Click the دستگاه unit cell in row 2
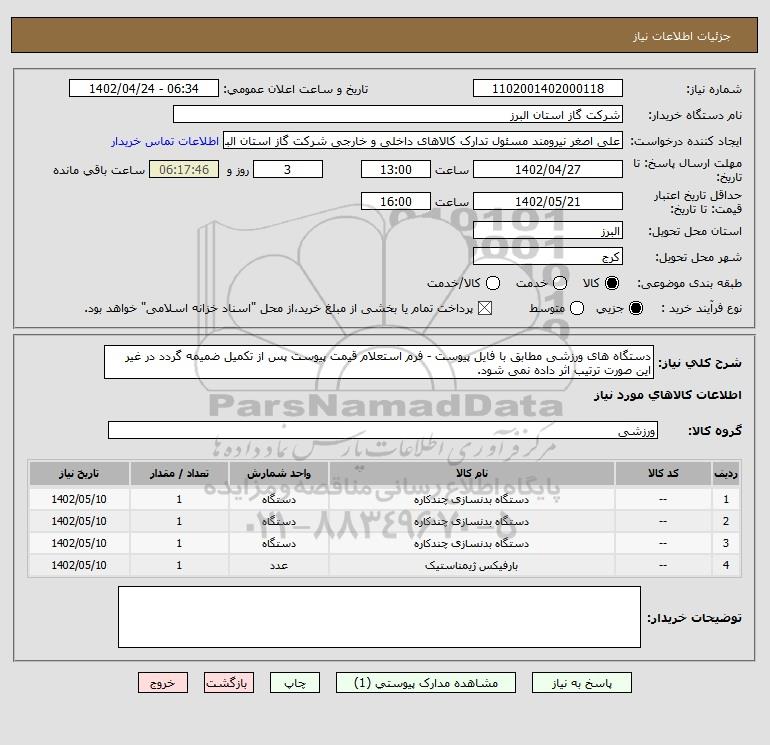 coord(278,522)
